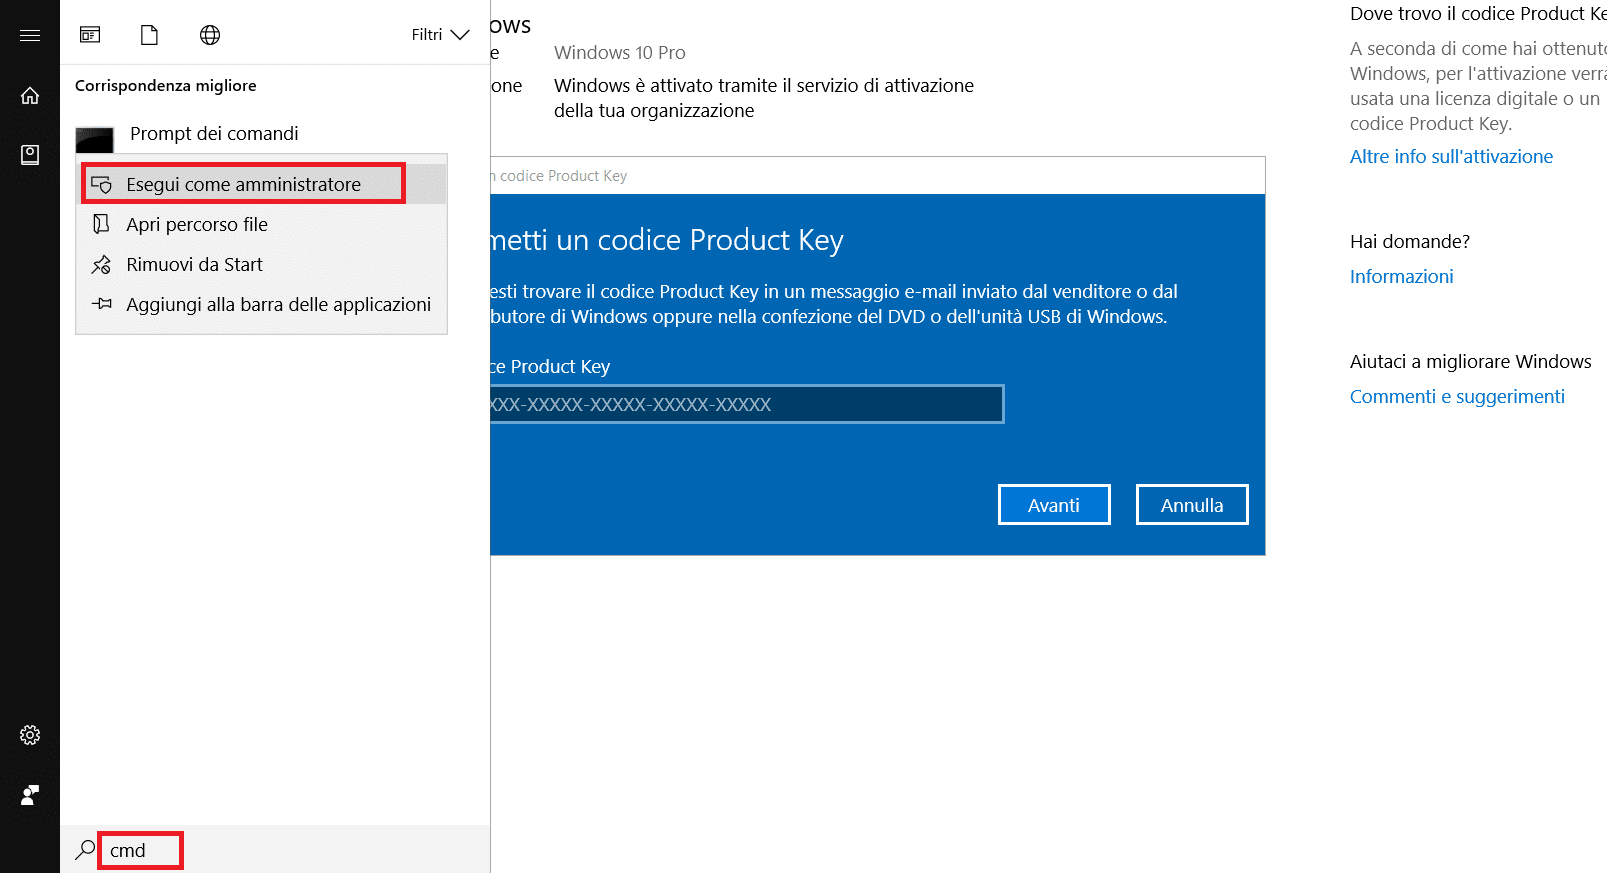Filter results by Web globe icon
Image resolution: width=1607 pixels, height=873 pixels.
[x=210, y=35]
